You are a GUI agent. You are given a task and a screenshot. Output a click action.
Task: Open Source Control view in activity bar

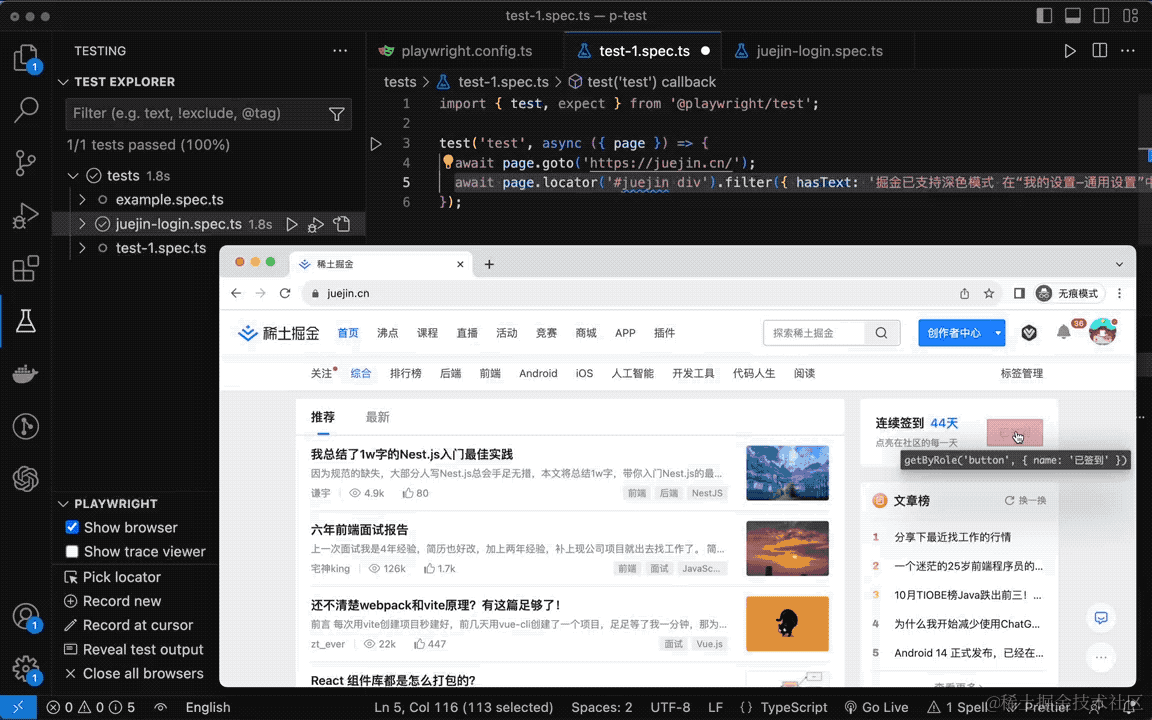pos(26,162)
